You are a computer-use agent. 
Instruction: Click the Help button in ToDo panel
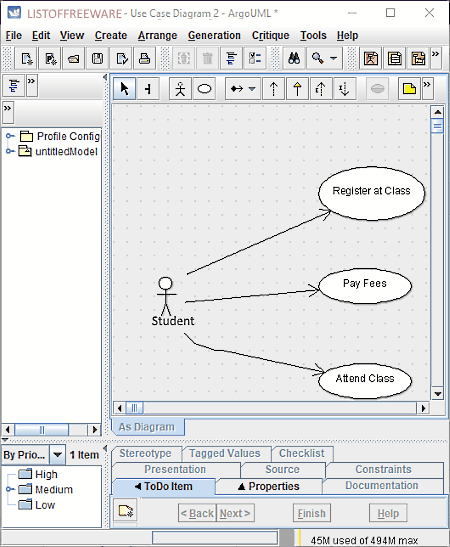388,513
